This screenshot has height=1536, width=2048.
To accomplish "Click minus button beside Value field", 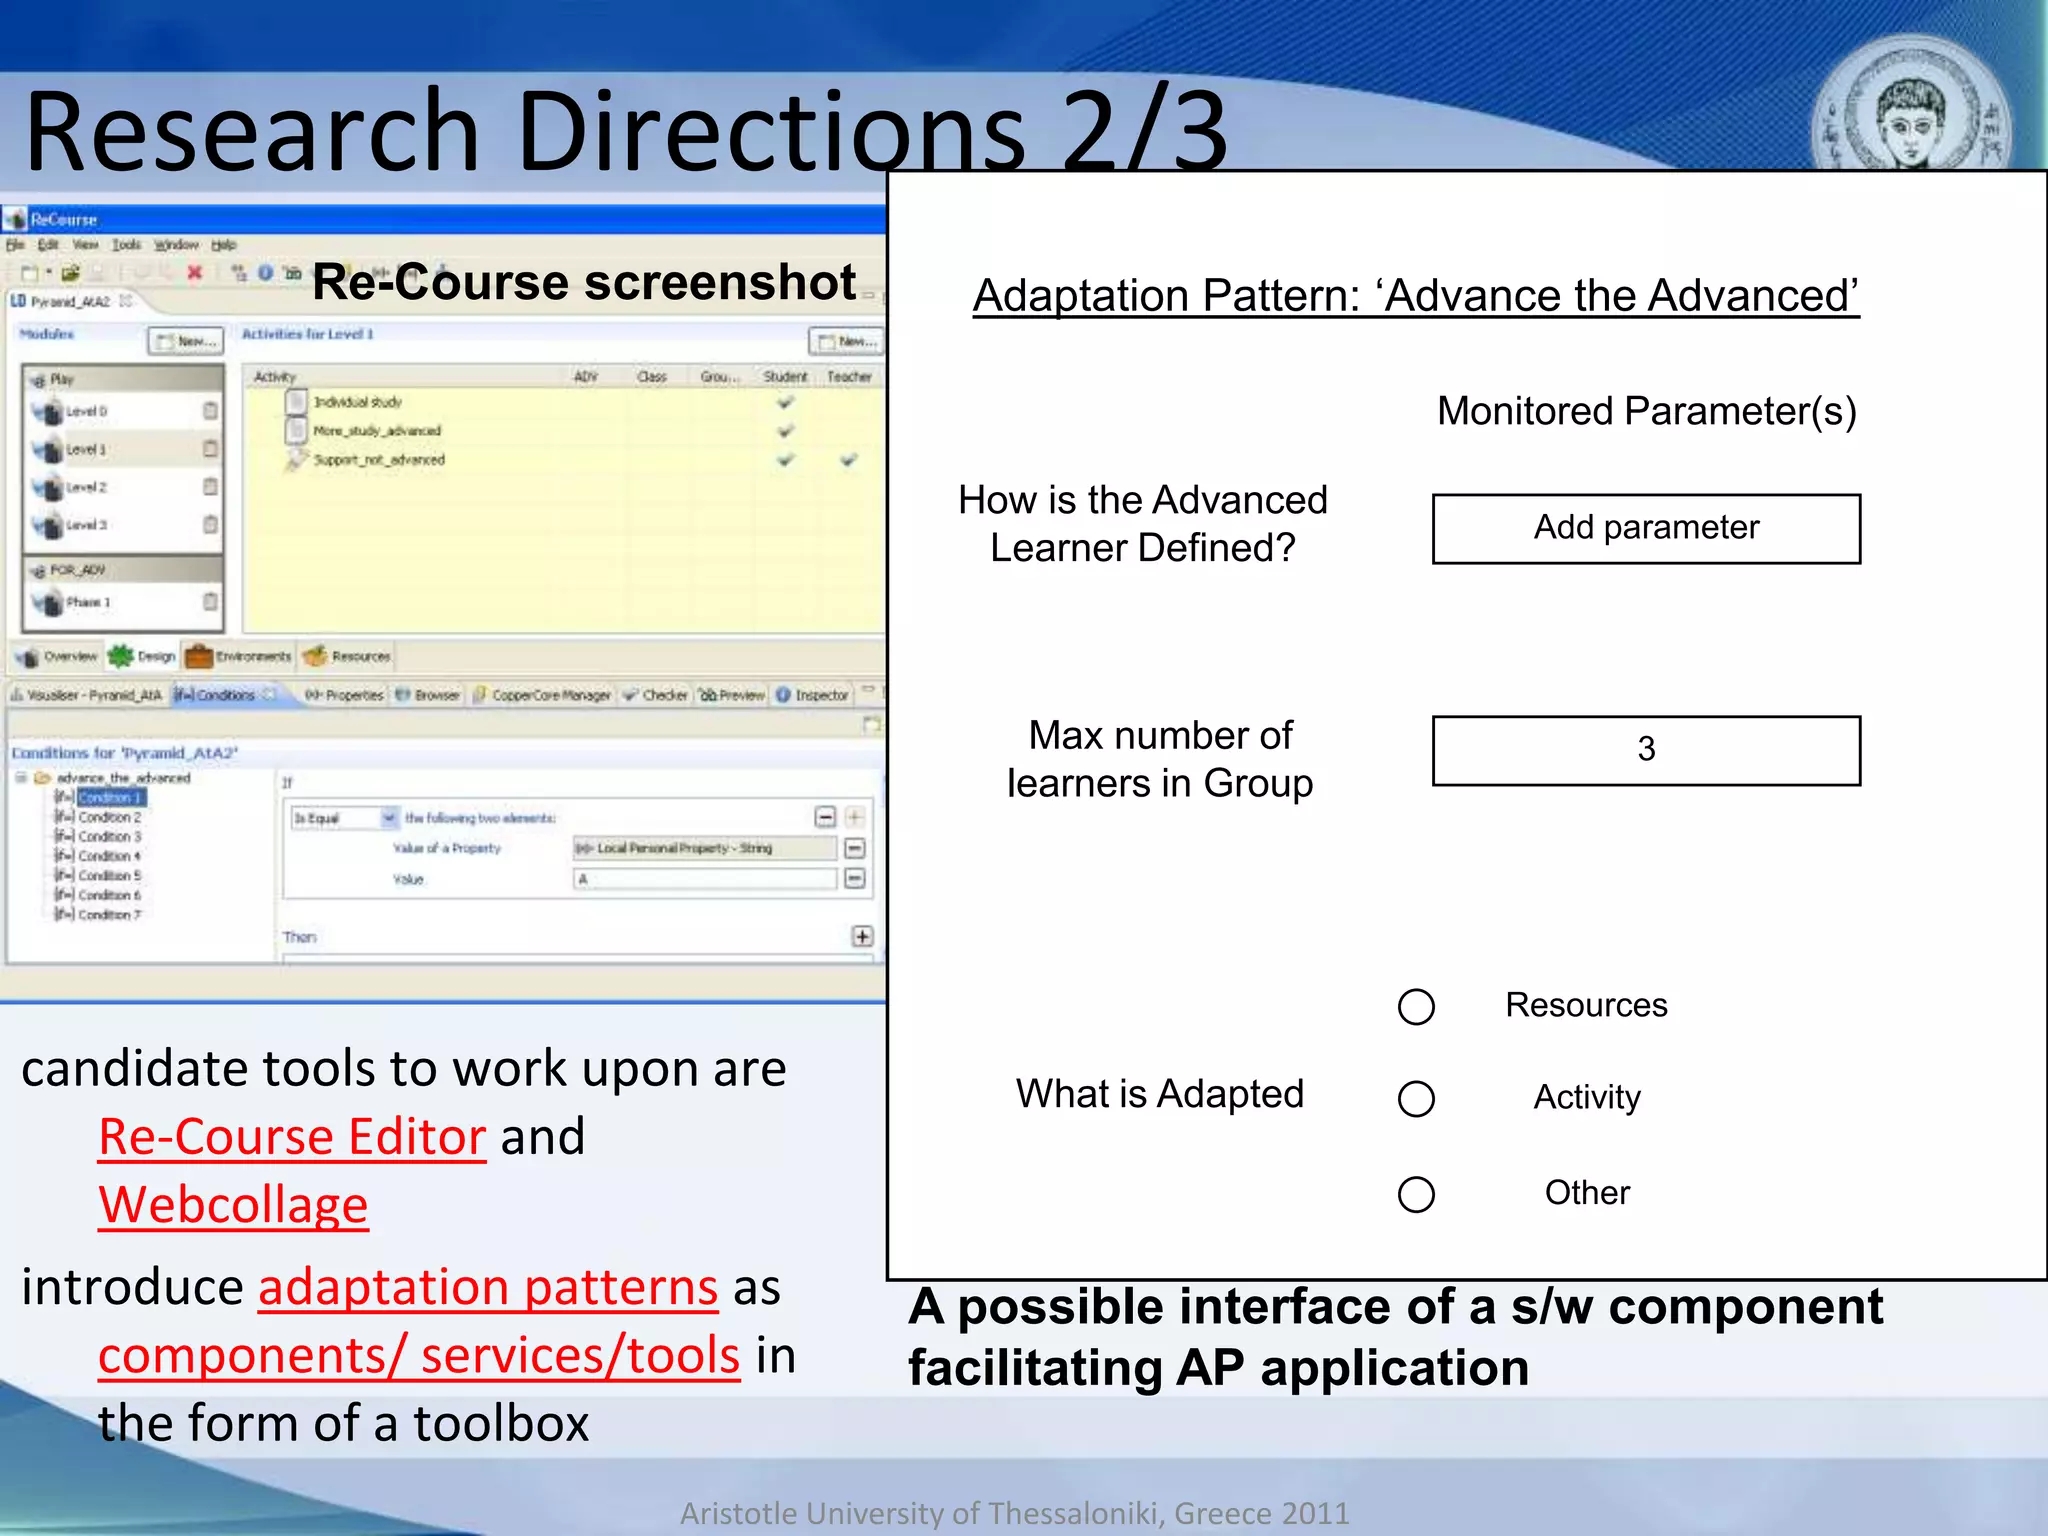I will coord(855,878).
